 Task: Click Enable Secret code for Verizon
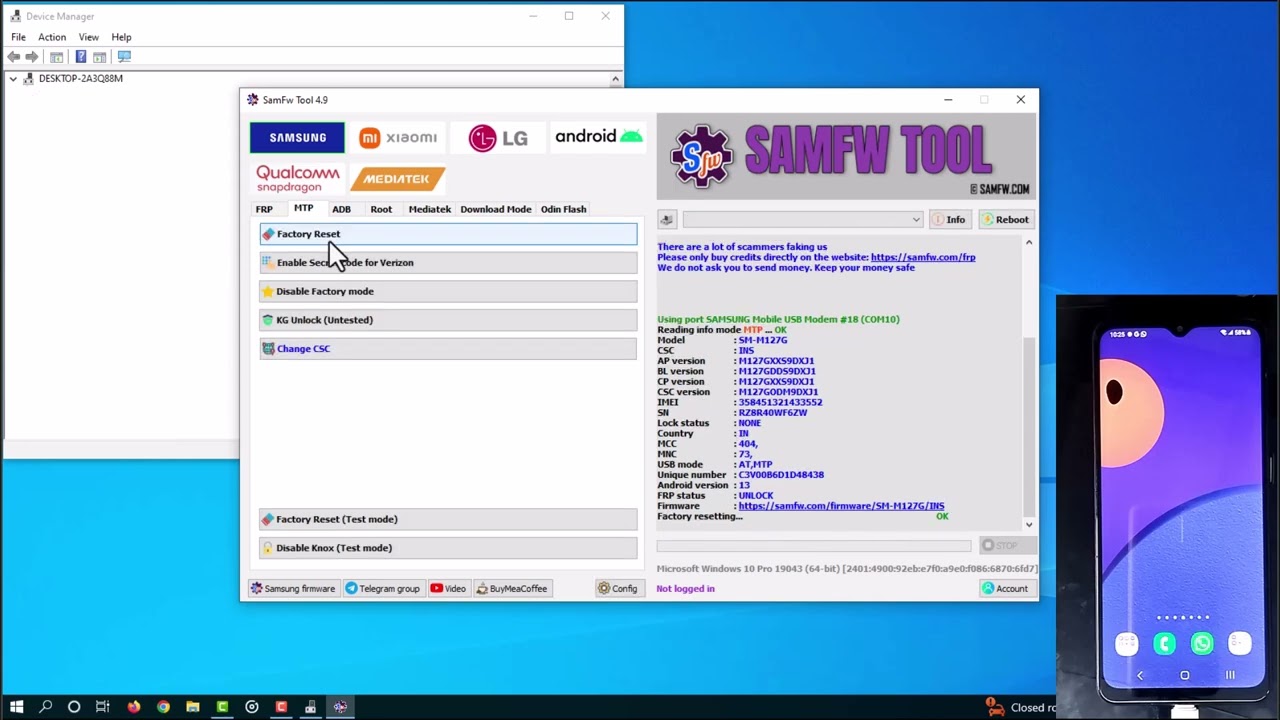448,263
